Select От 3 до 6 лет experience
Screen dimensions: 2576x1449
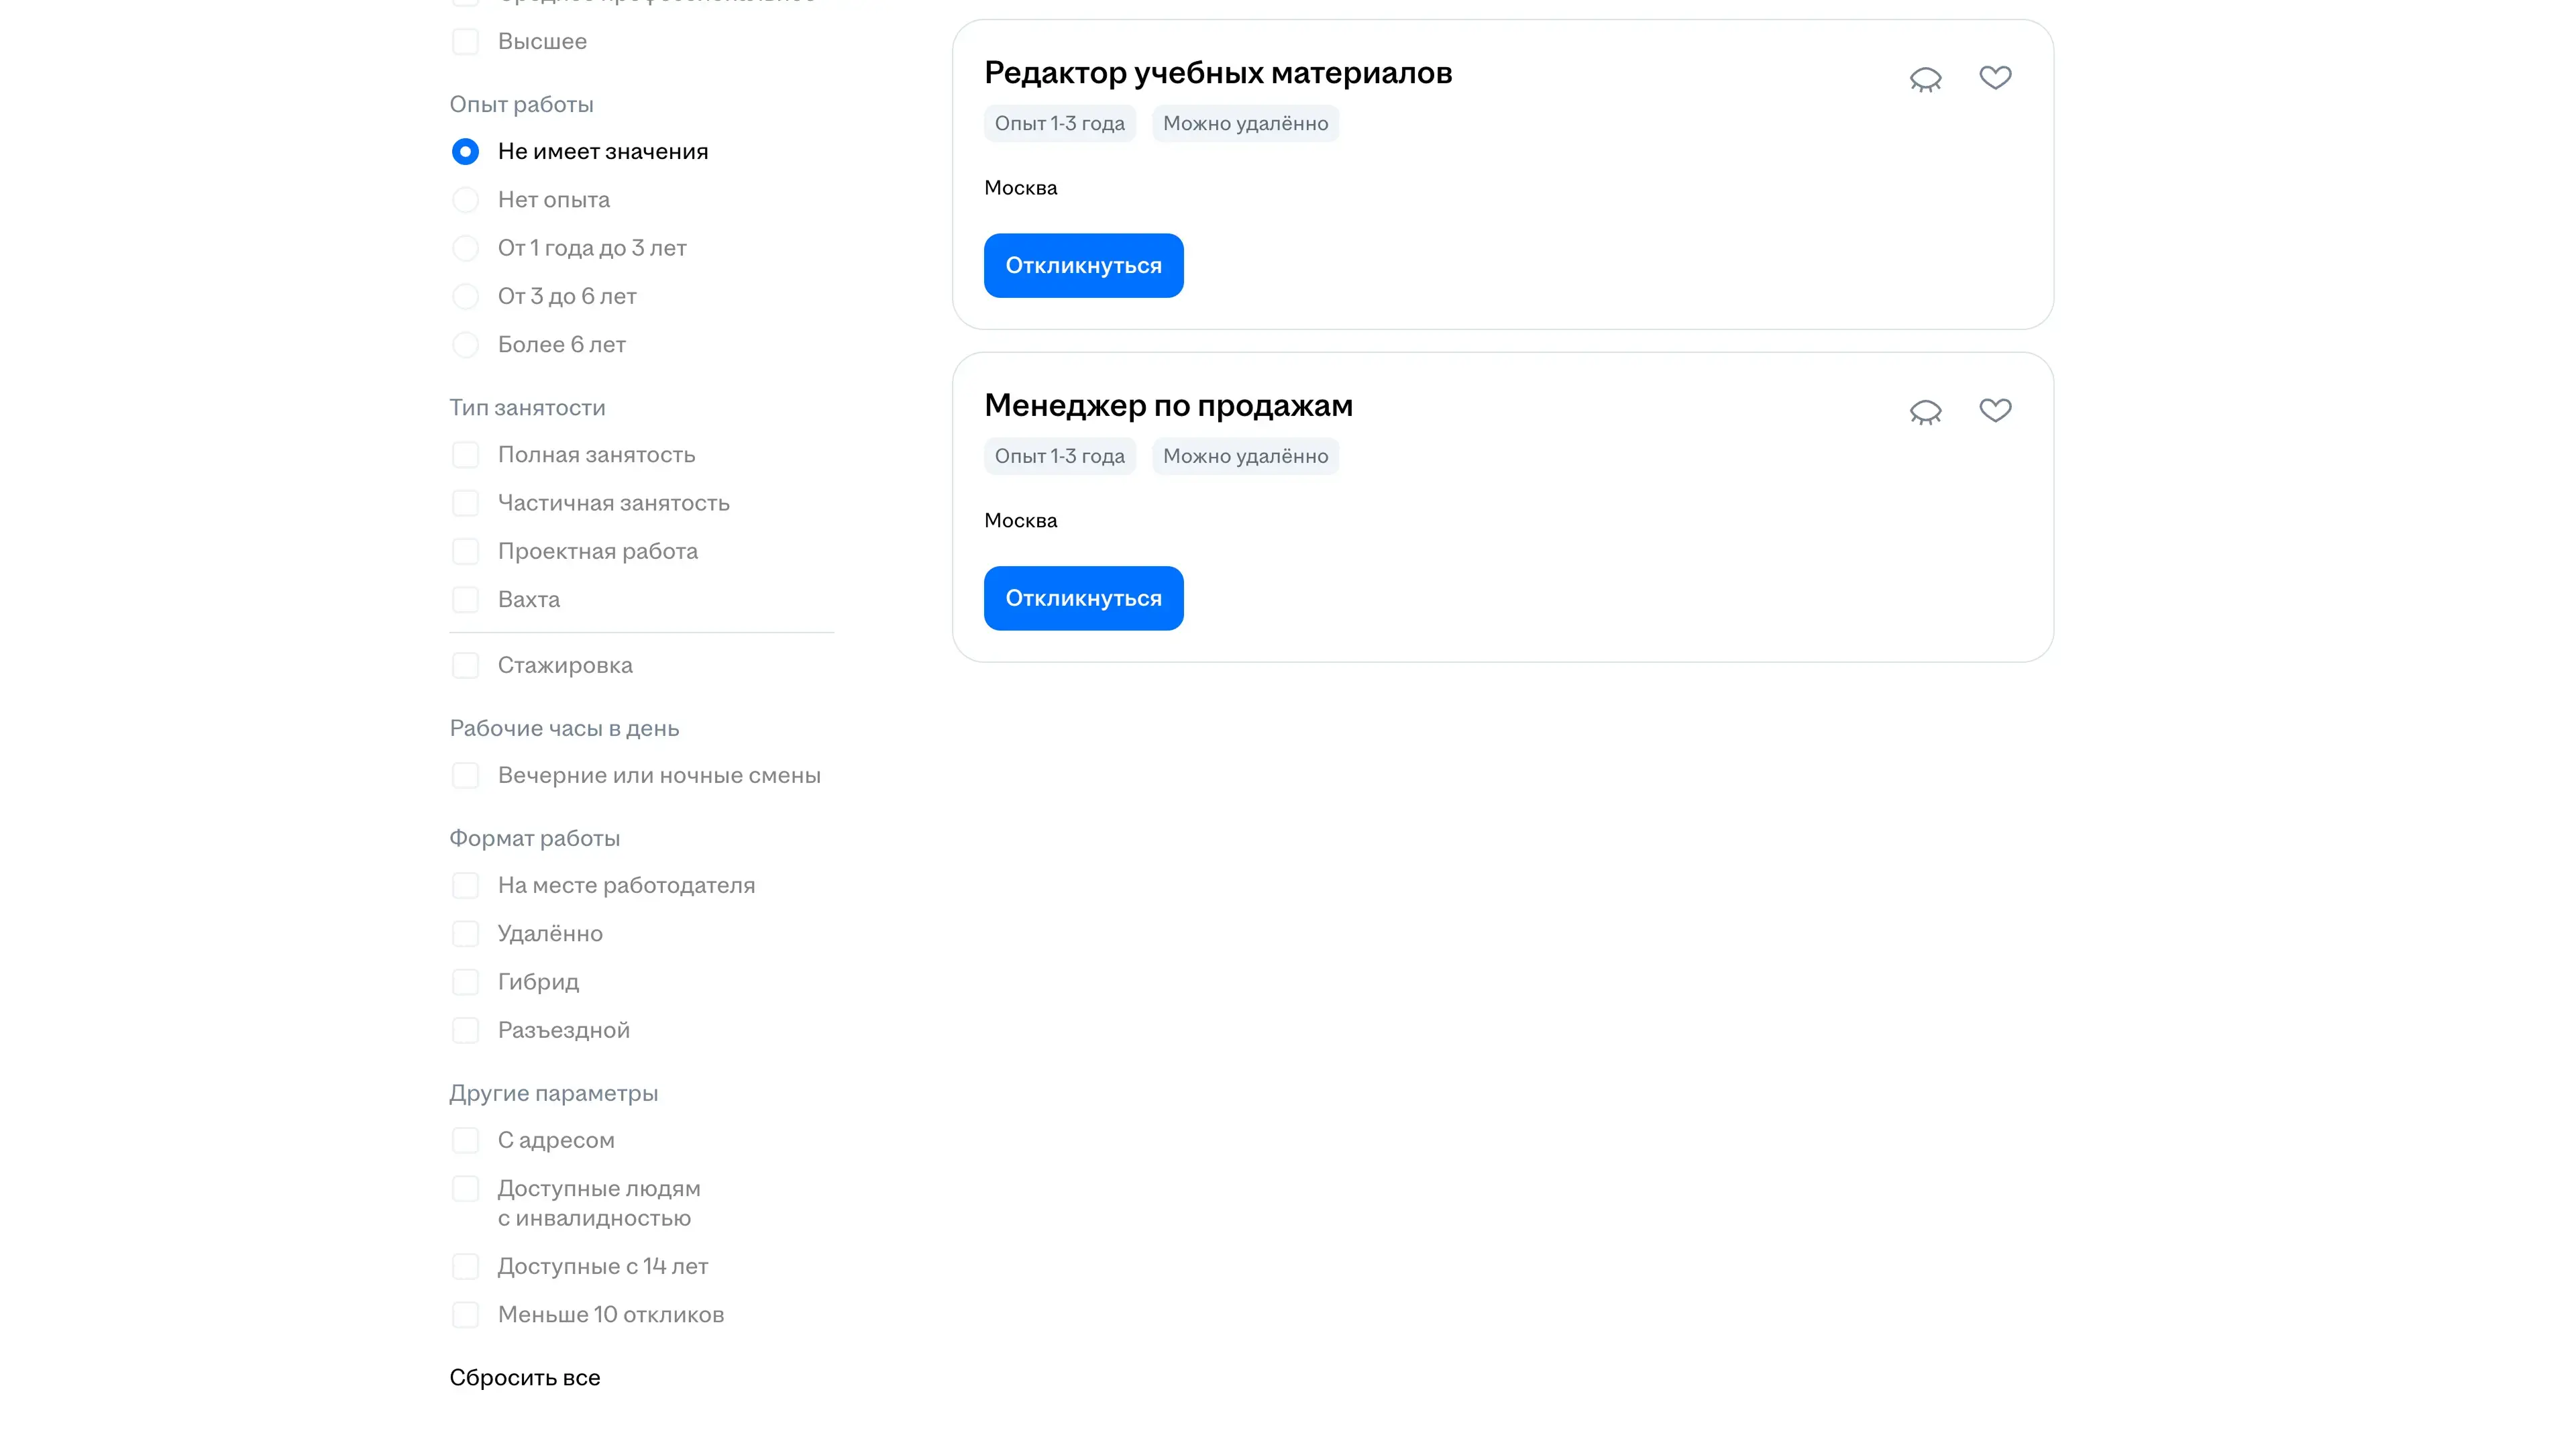(x=465, y=296)
